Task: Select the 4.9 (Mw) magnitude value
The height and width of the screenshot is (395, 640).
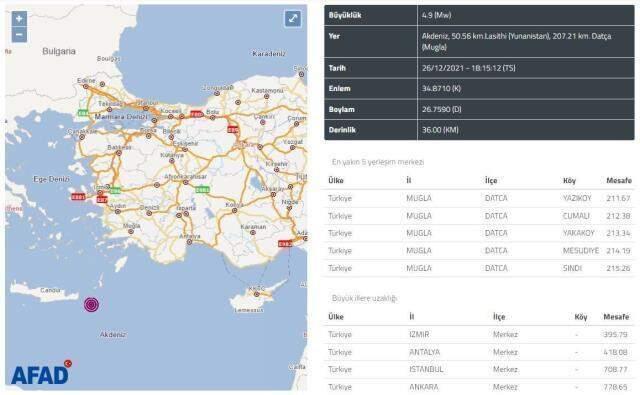Action: (x=436, y=15)
